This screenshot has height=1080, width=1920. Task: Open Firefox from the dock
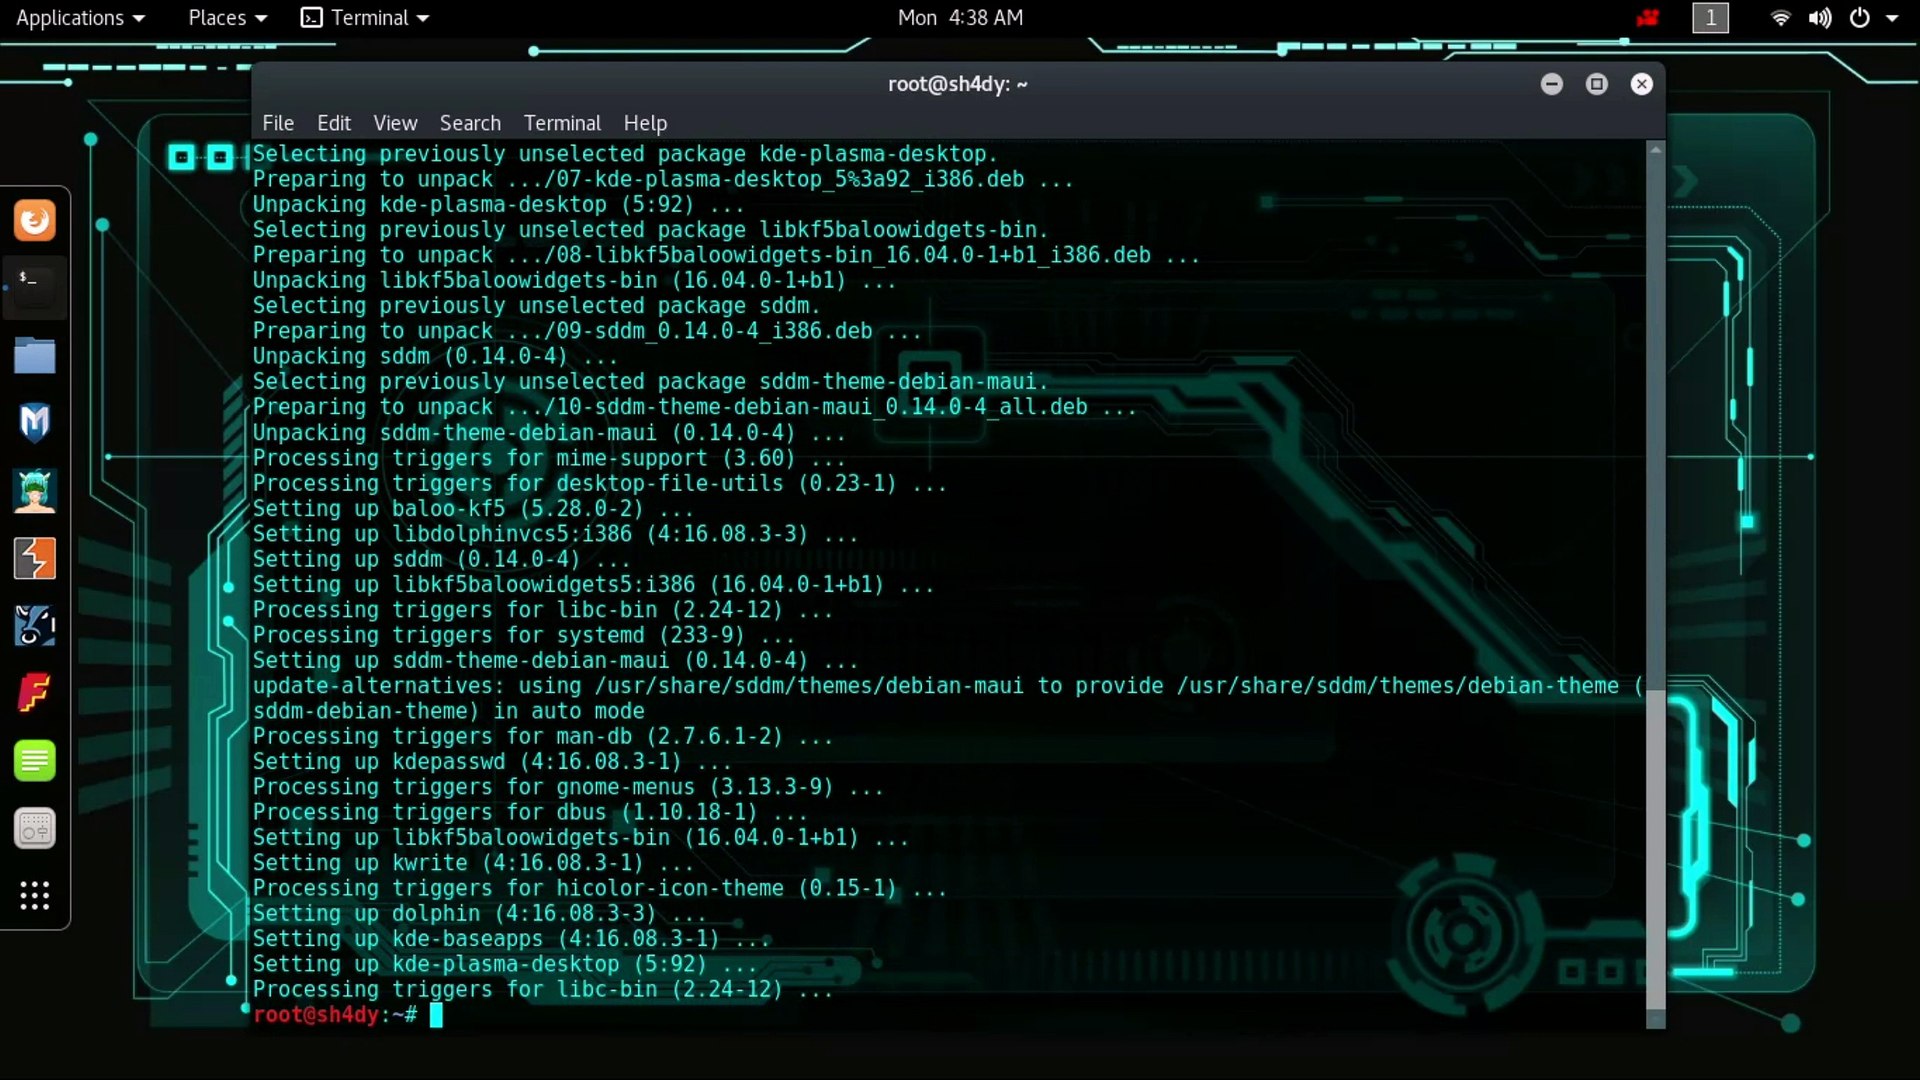point(35,220)
